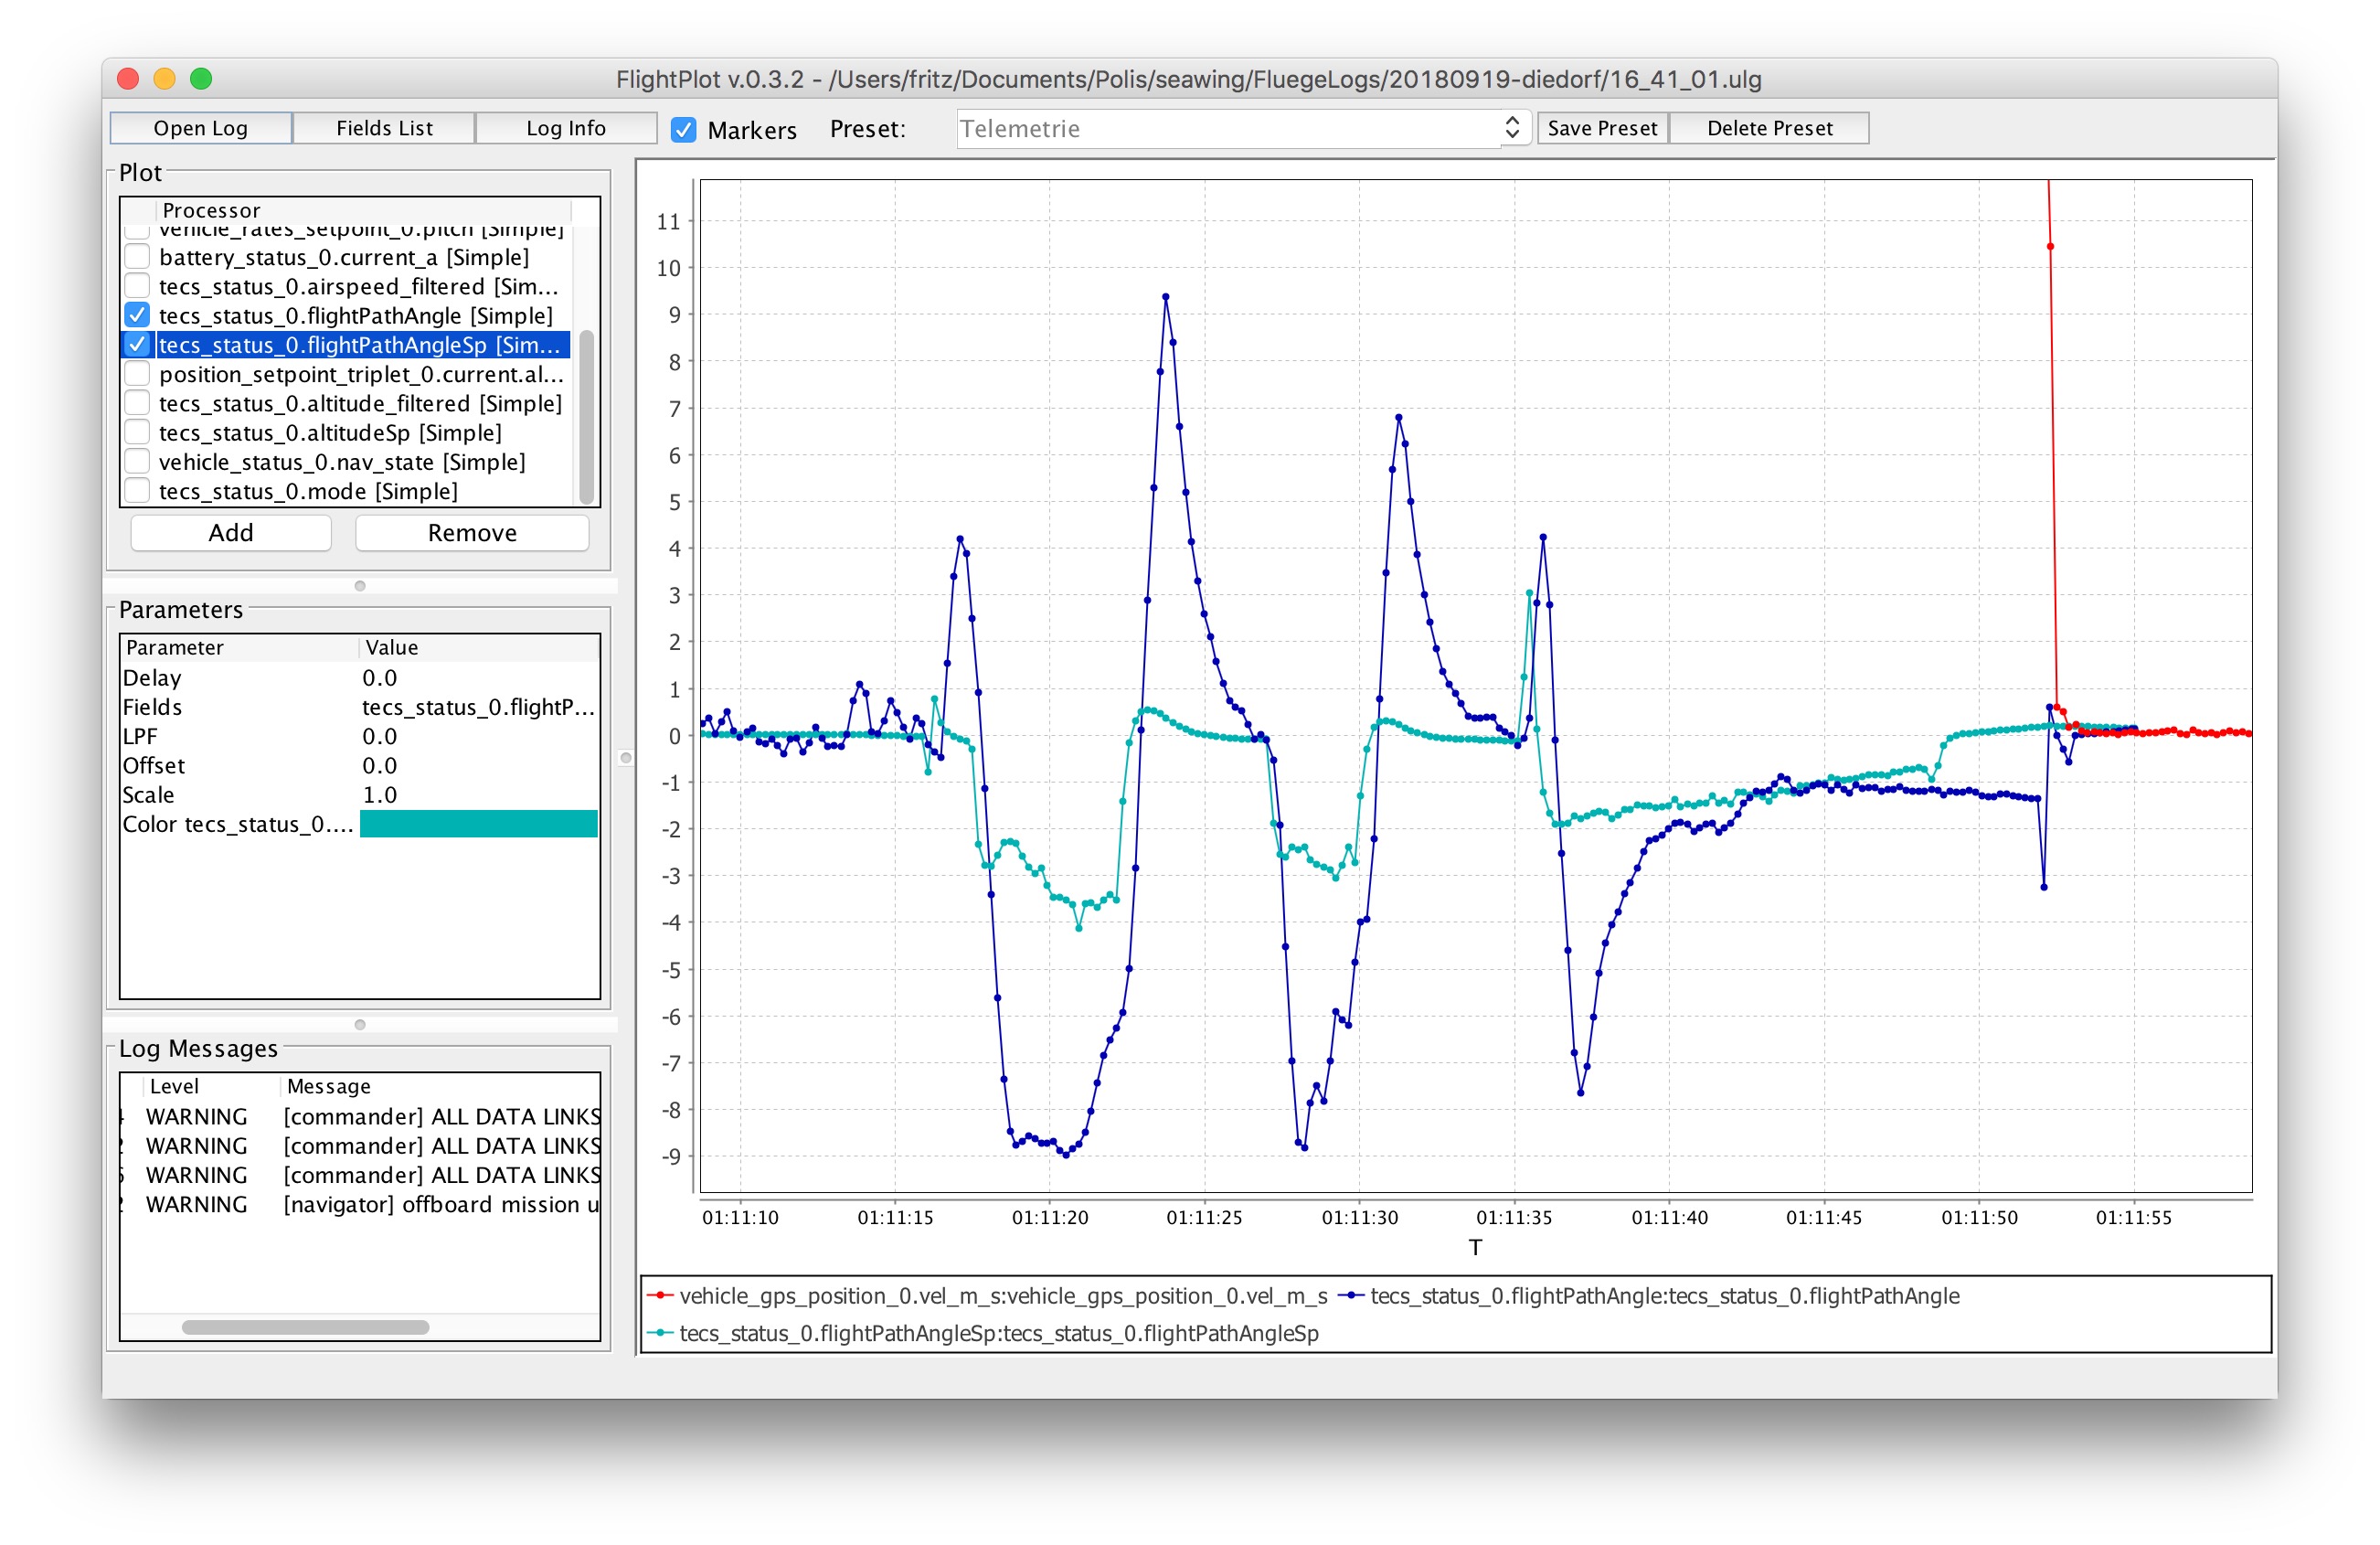Disable the Markers checkbox
The width and height of the screenshot is (2380, 1545).
[684, 130]
